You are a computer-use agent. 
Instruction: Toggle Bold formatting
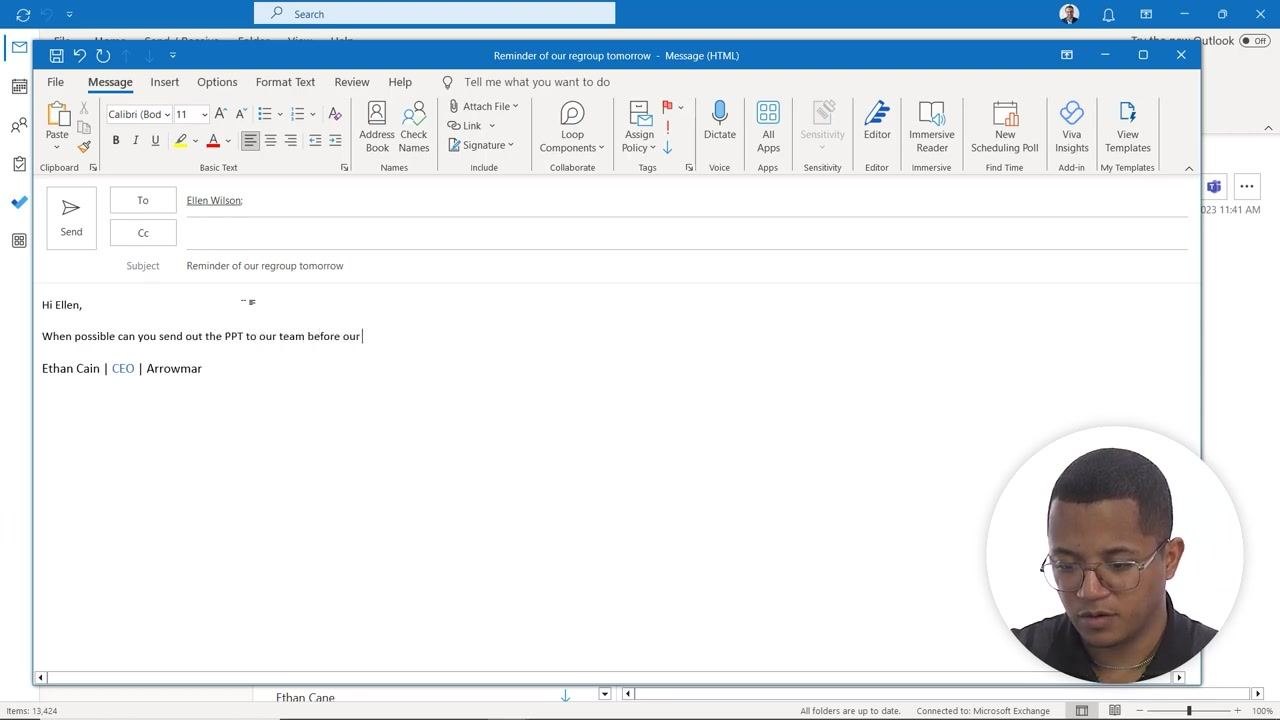click(x=116, y=141)
